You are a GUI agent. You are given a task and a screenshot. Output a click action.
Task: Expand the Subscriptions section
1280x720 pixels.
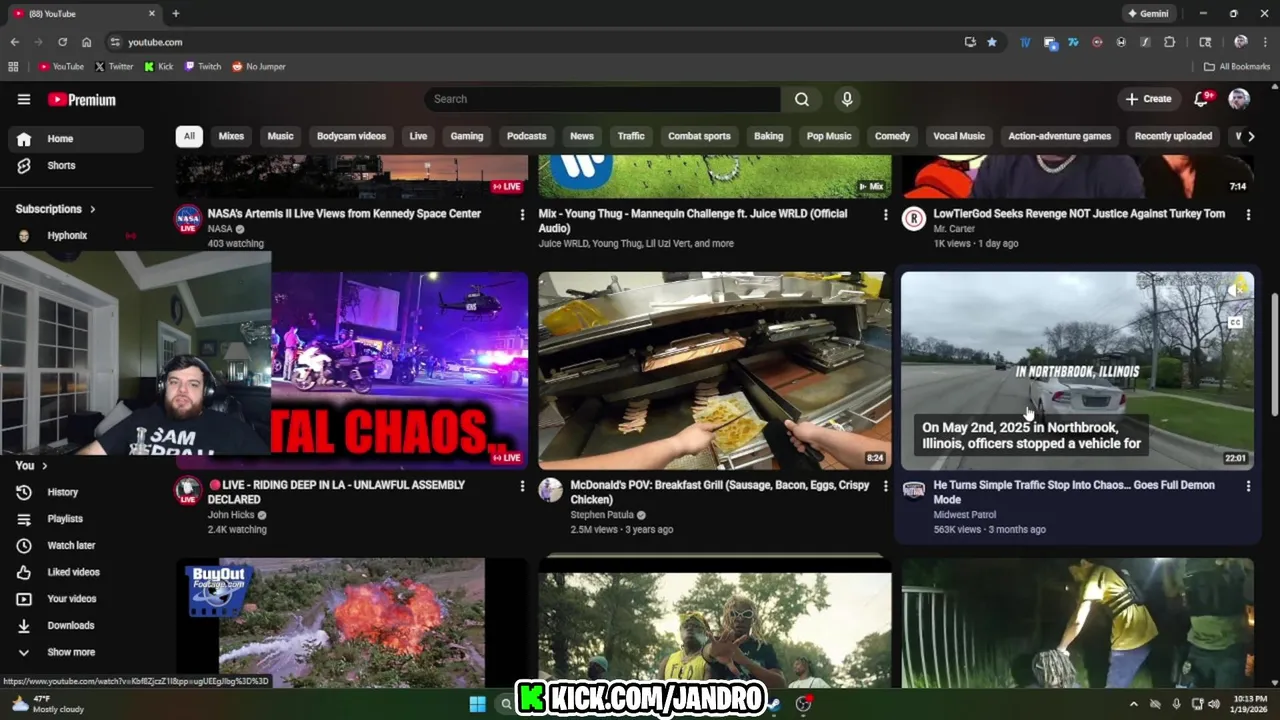[56, 209]
